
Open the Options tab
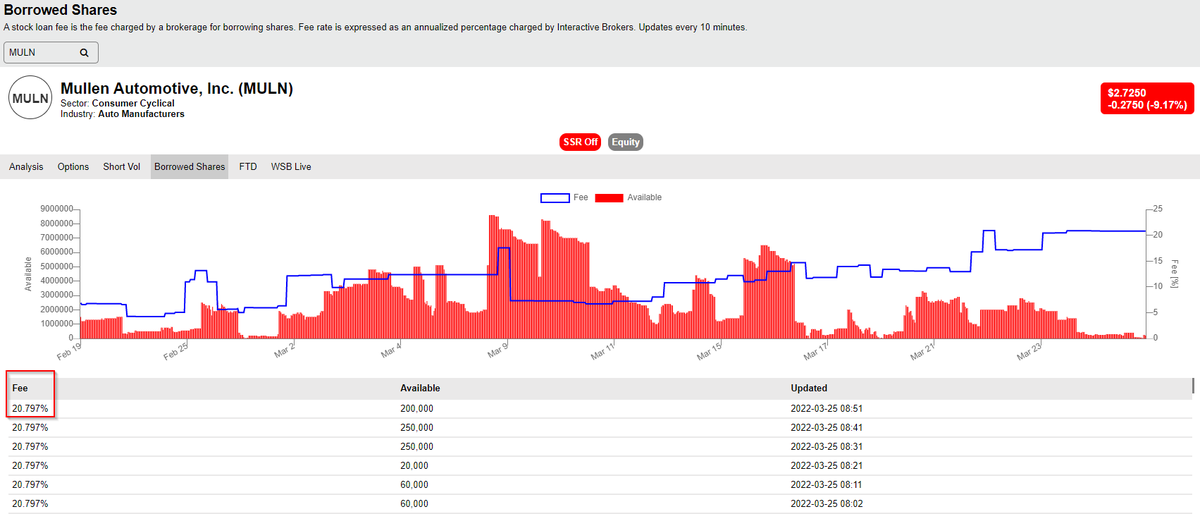[x=73, y=167]
